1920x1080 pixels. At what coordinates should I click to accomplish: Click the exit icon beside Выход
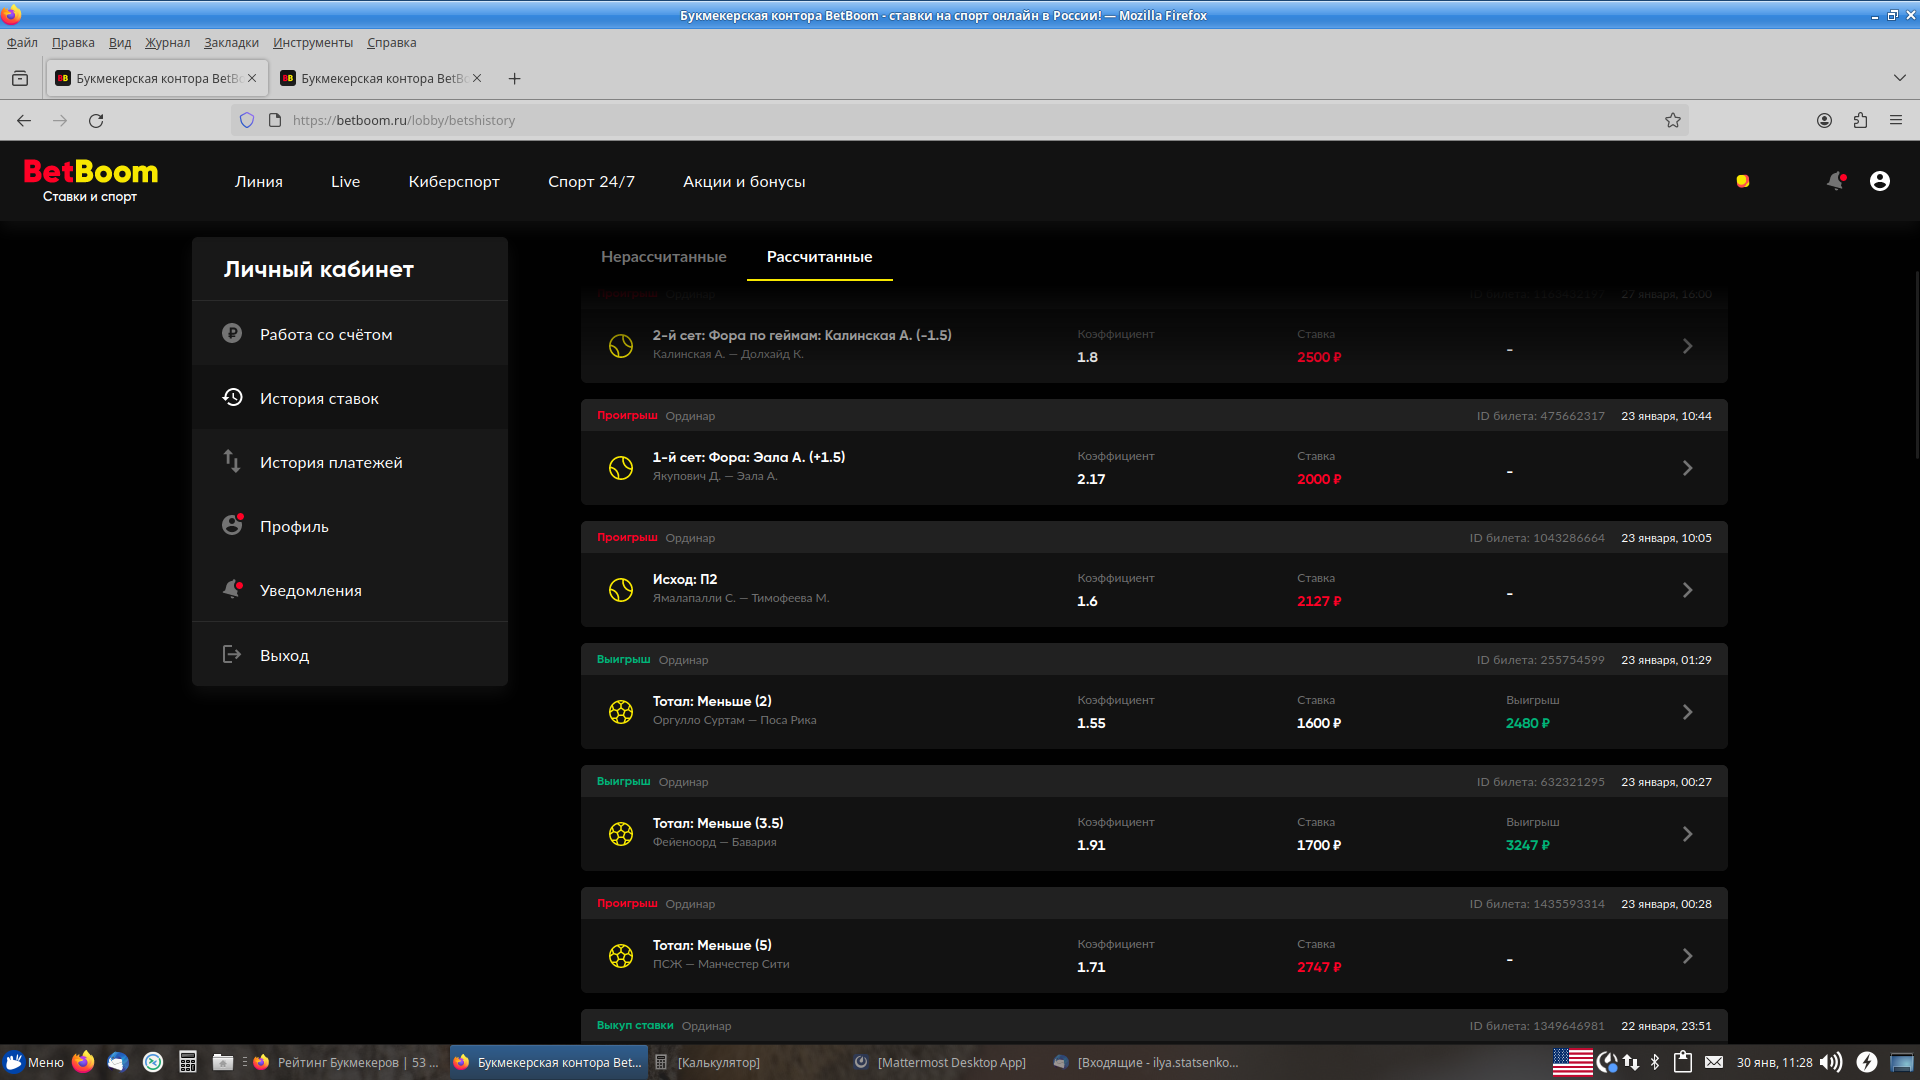coord(232,655)
